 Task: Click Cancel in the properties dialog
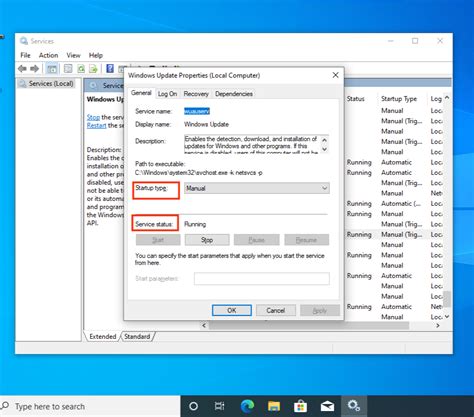pos(276,310)
